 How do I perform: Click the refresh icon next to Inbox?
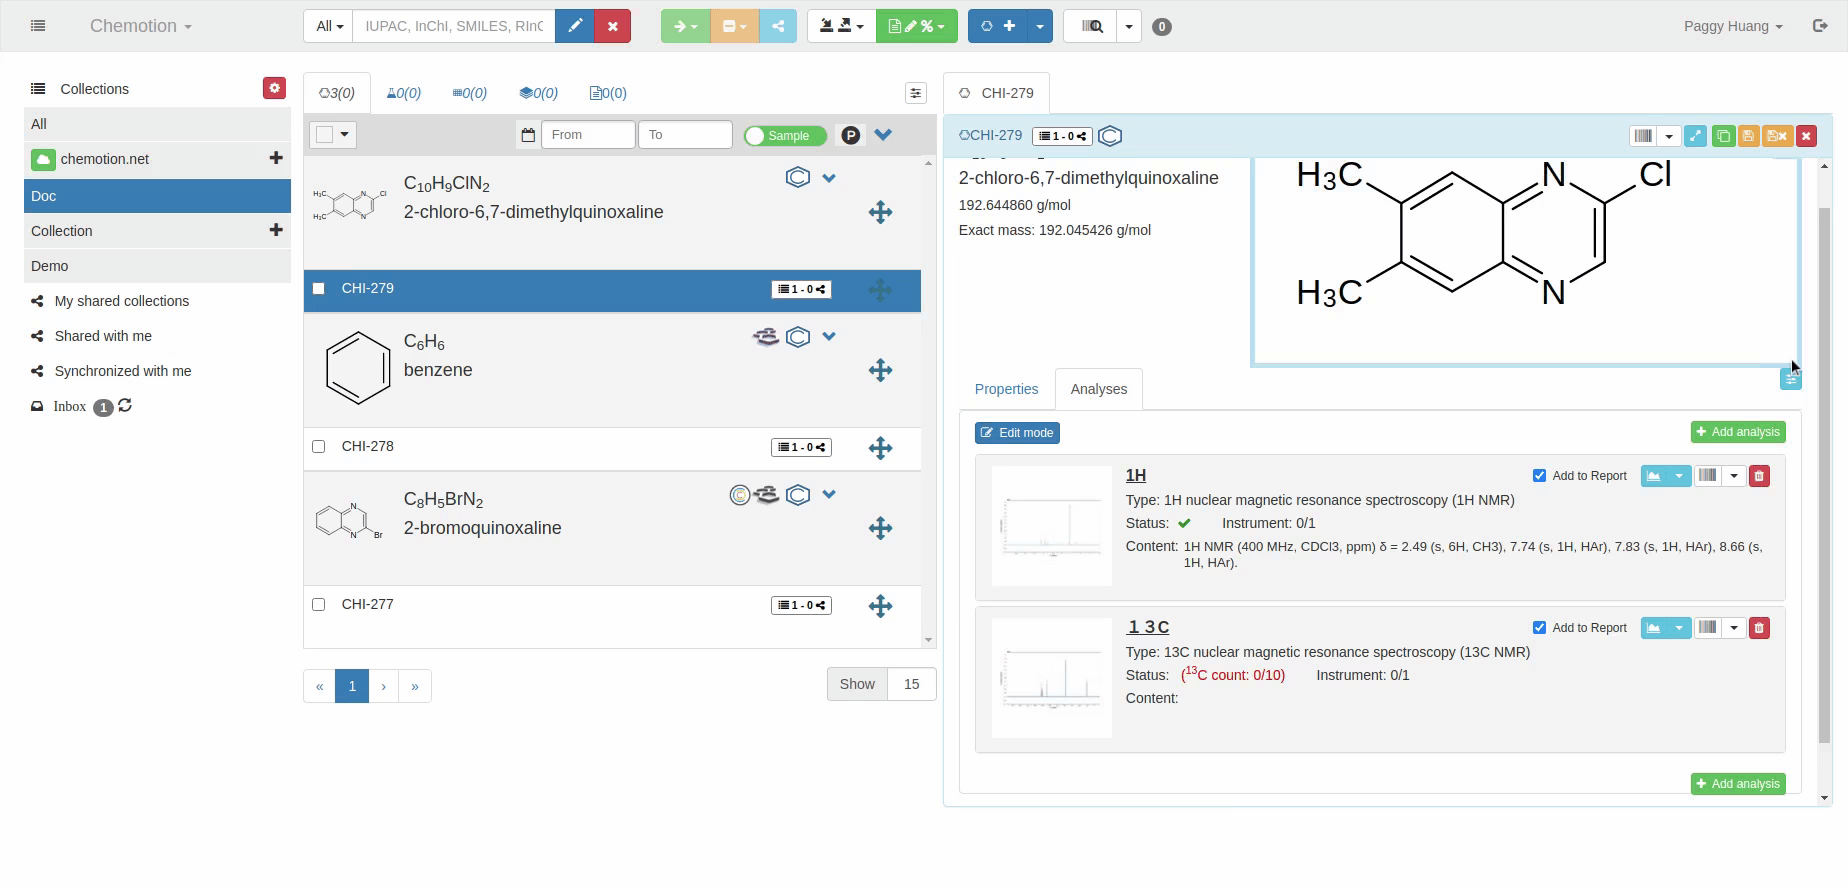(125, 406)
